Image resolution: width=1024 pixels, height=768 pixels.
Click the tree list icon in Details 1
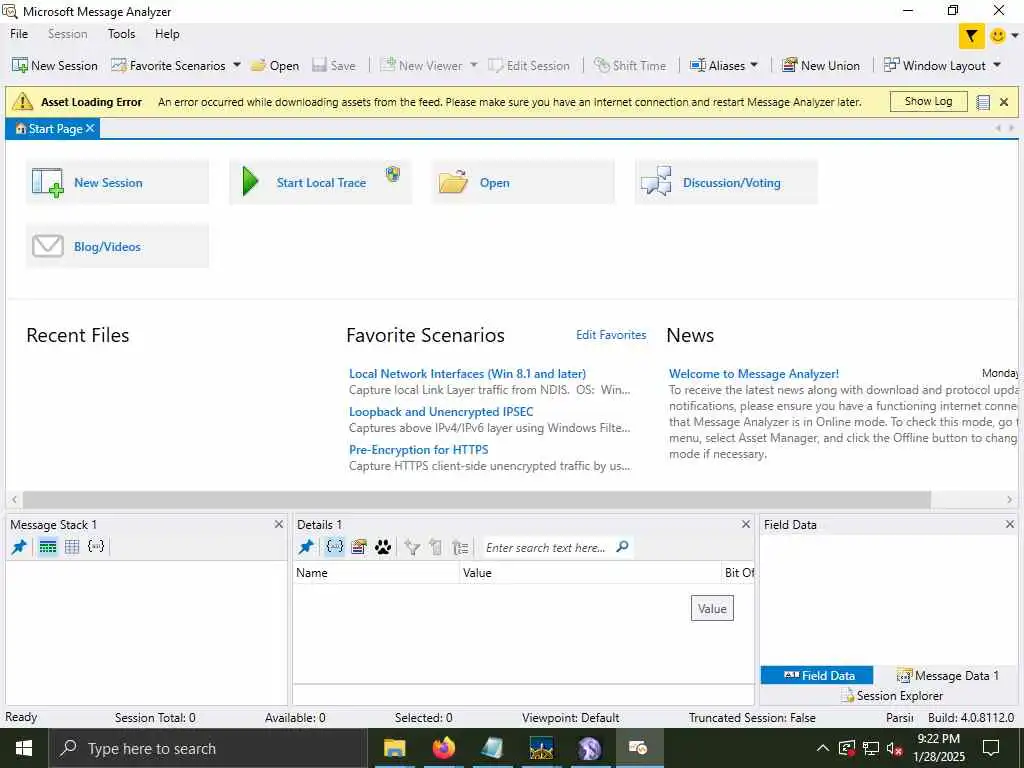point(460,547)
